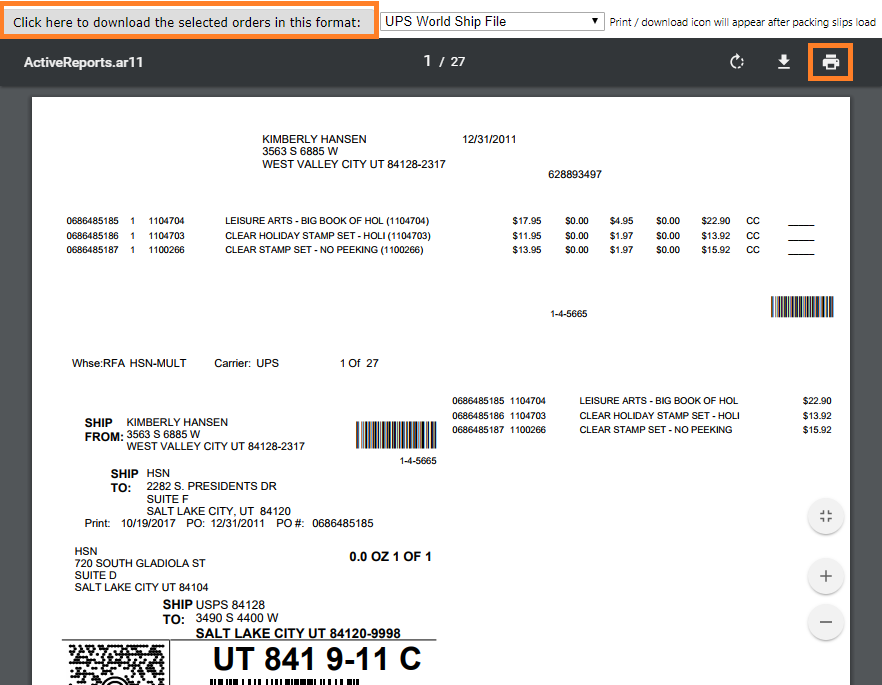Click the 1 Of 27 packing slip counter

pos(359,363)
